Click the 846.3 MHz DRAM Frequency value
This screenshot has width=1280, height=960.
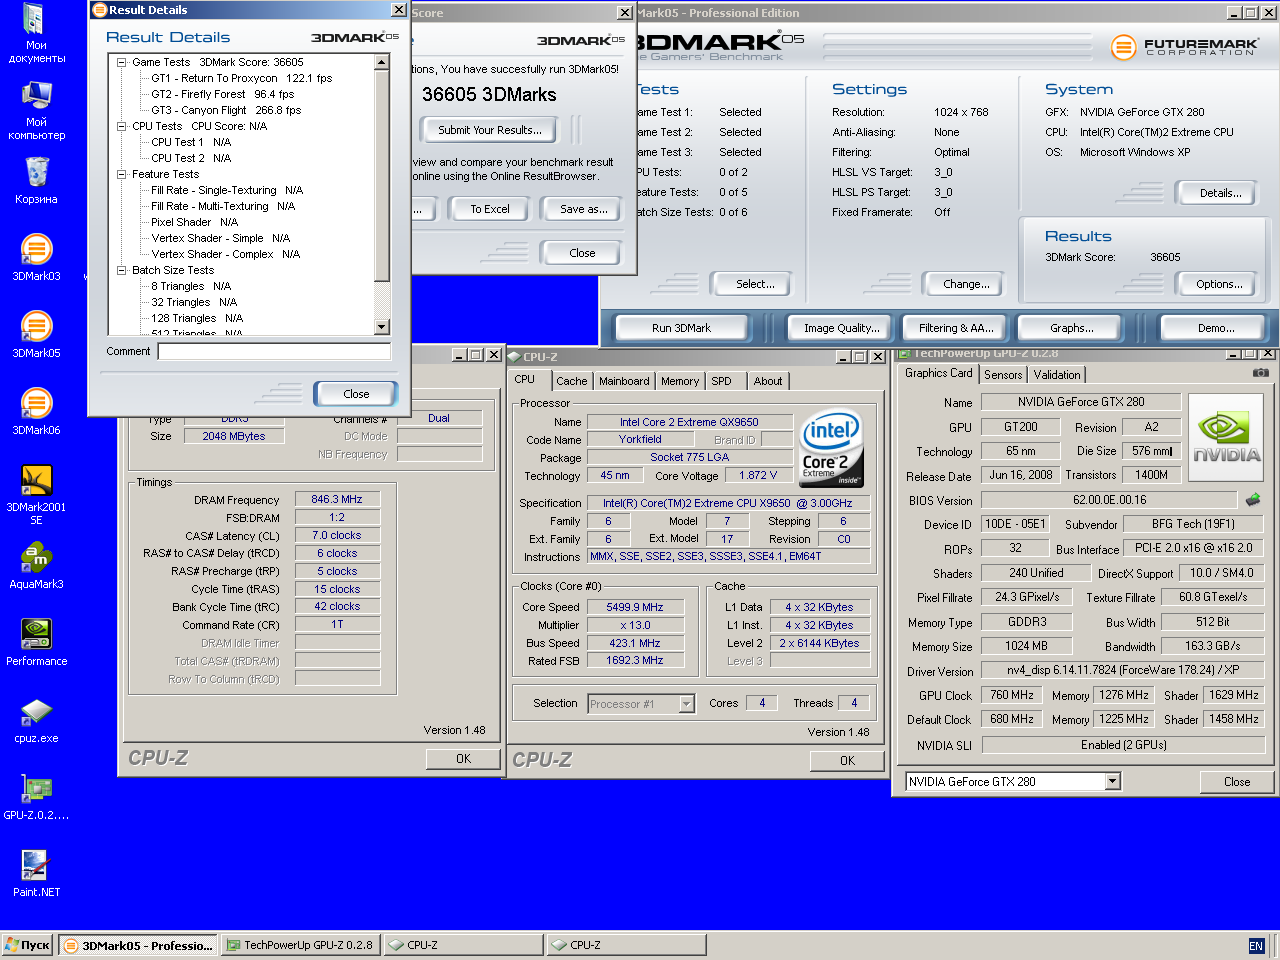point(337,499)
